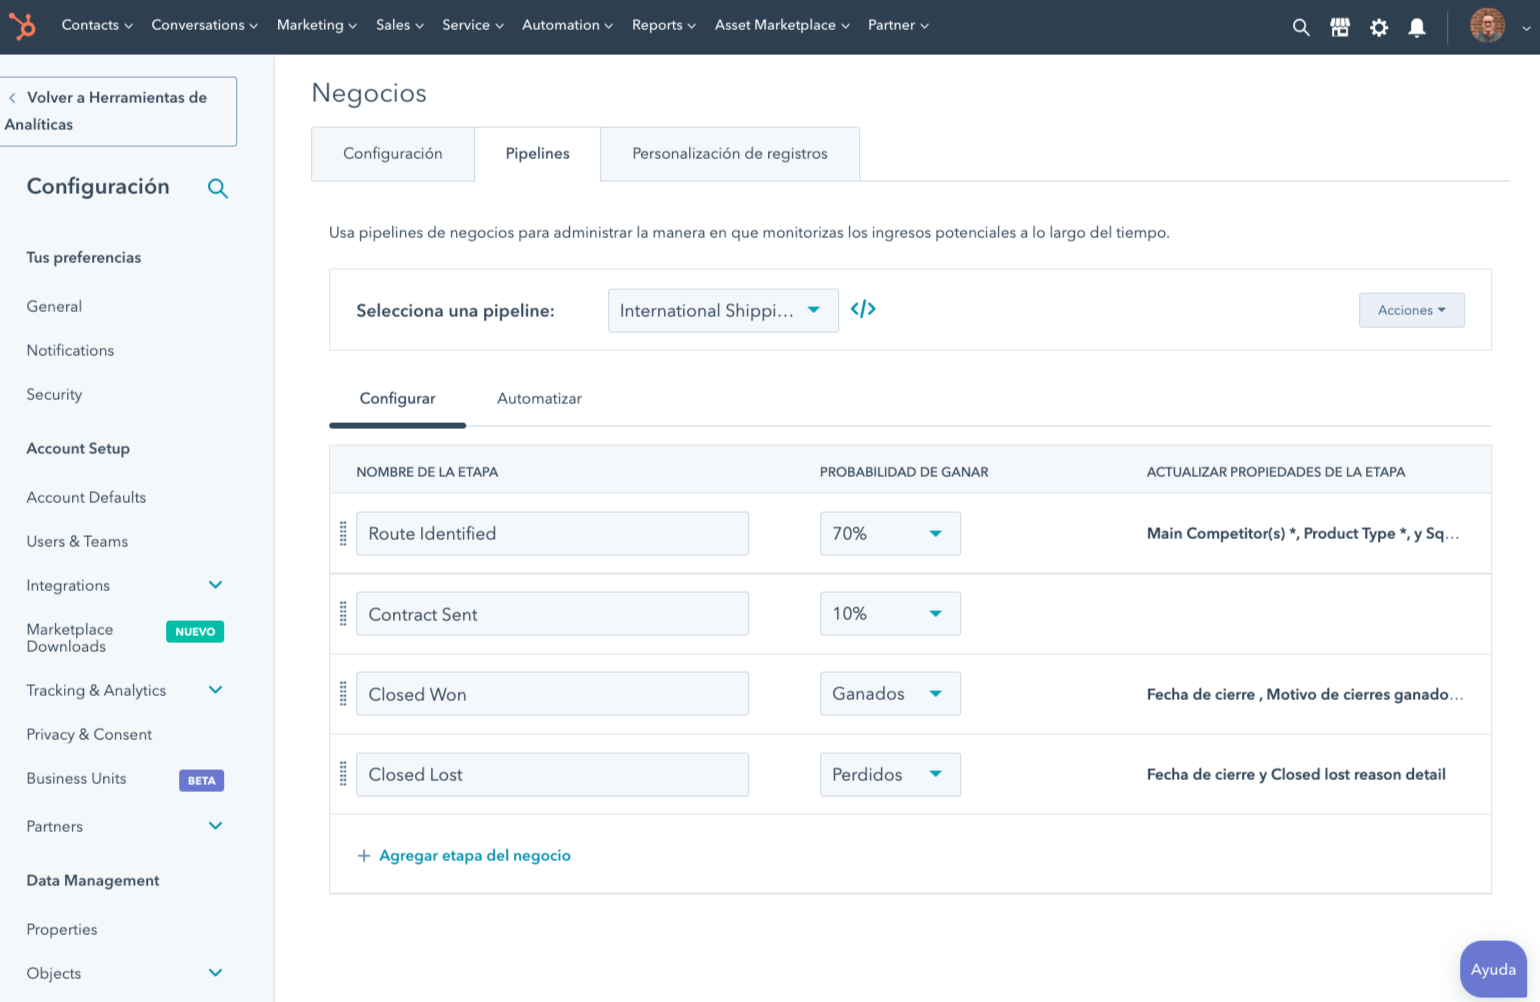Open the Partner menu

point(898,25)
